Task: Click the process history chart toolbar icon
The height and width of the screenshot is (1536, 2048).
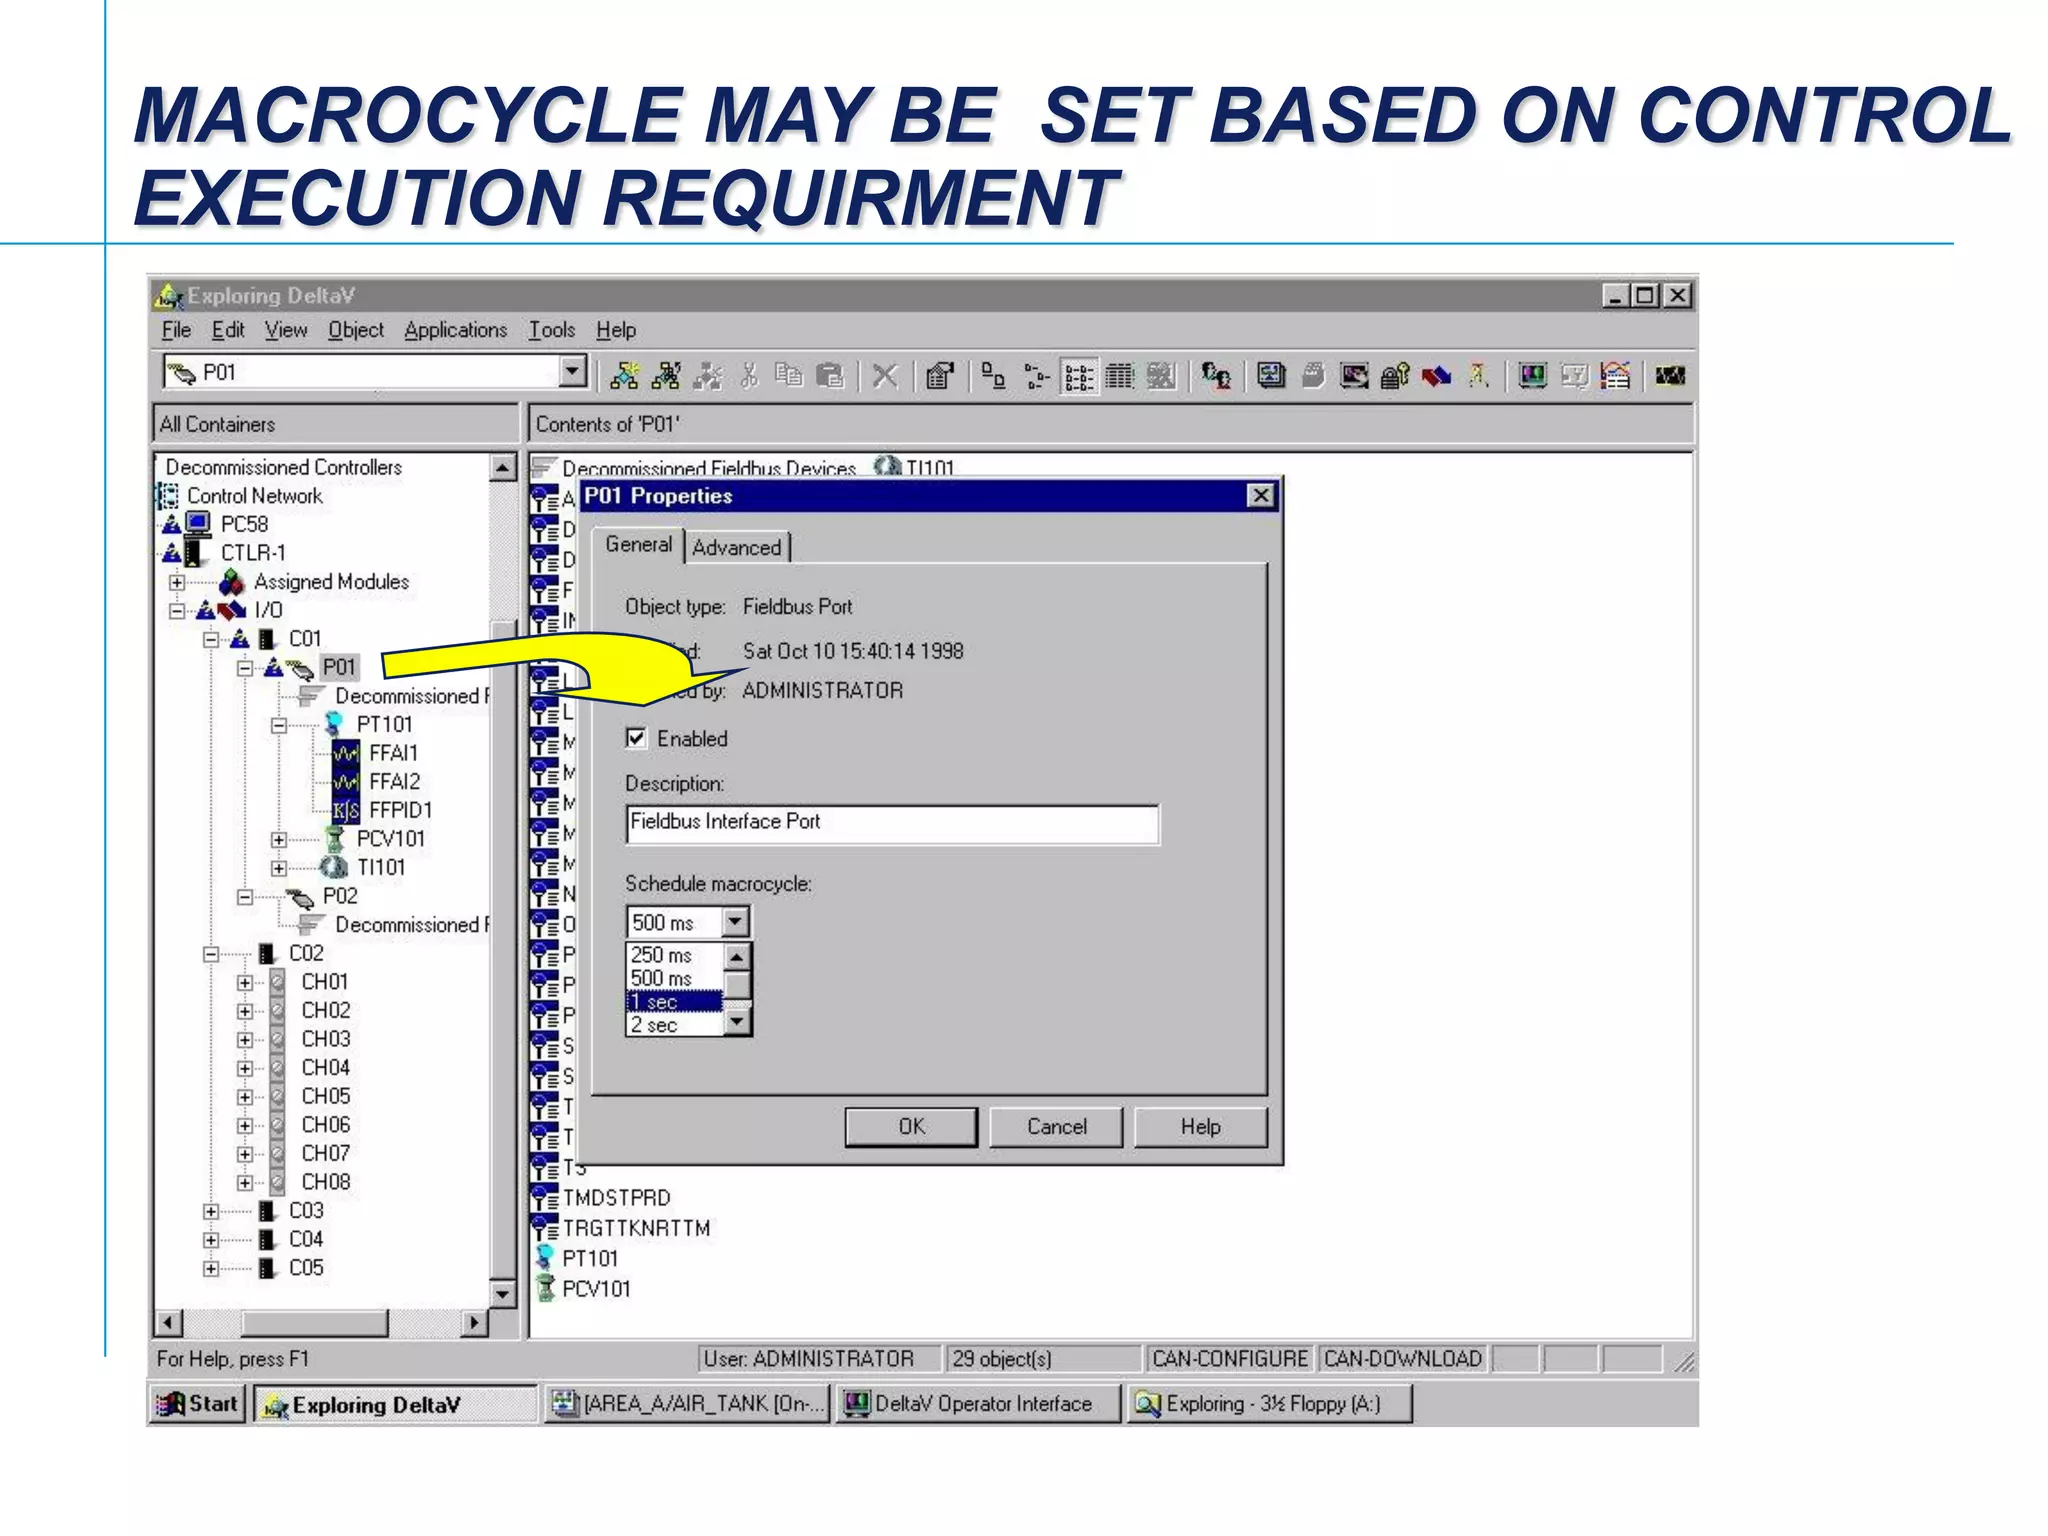Action: (1615, 376)
